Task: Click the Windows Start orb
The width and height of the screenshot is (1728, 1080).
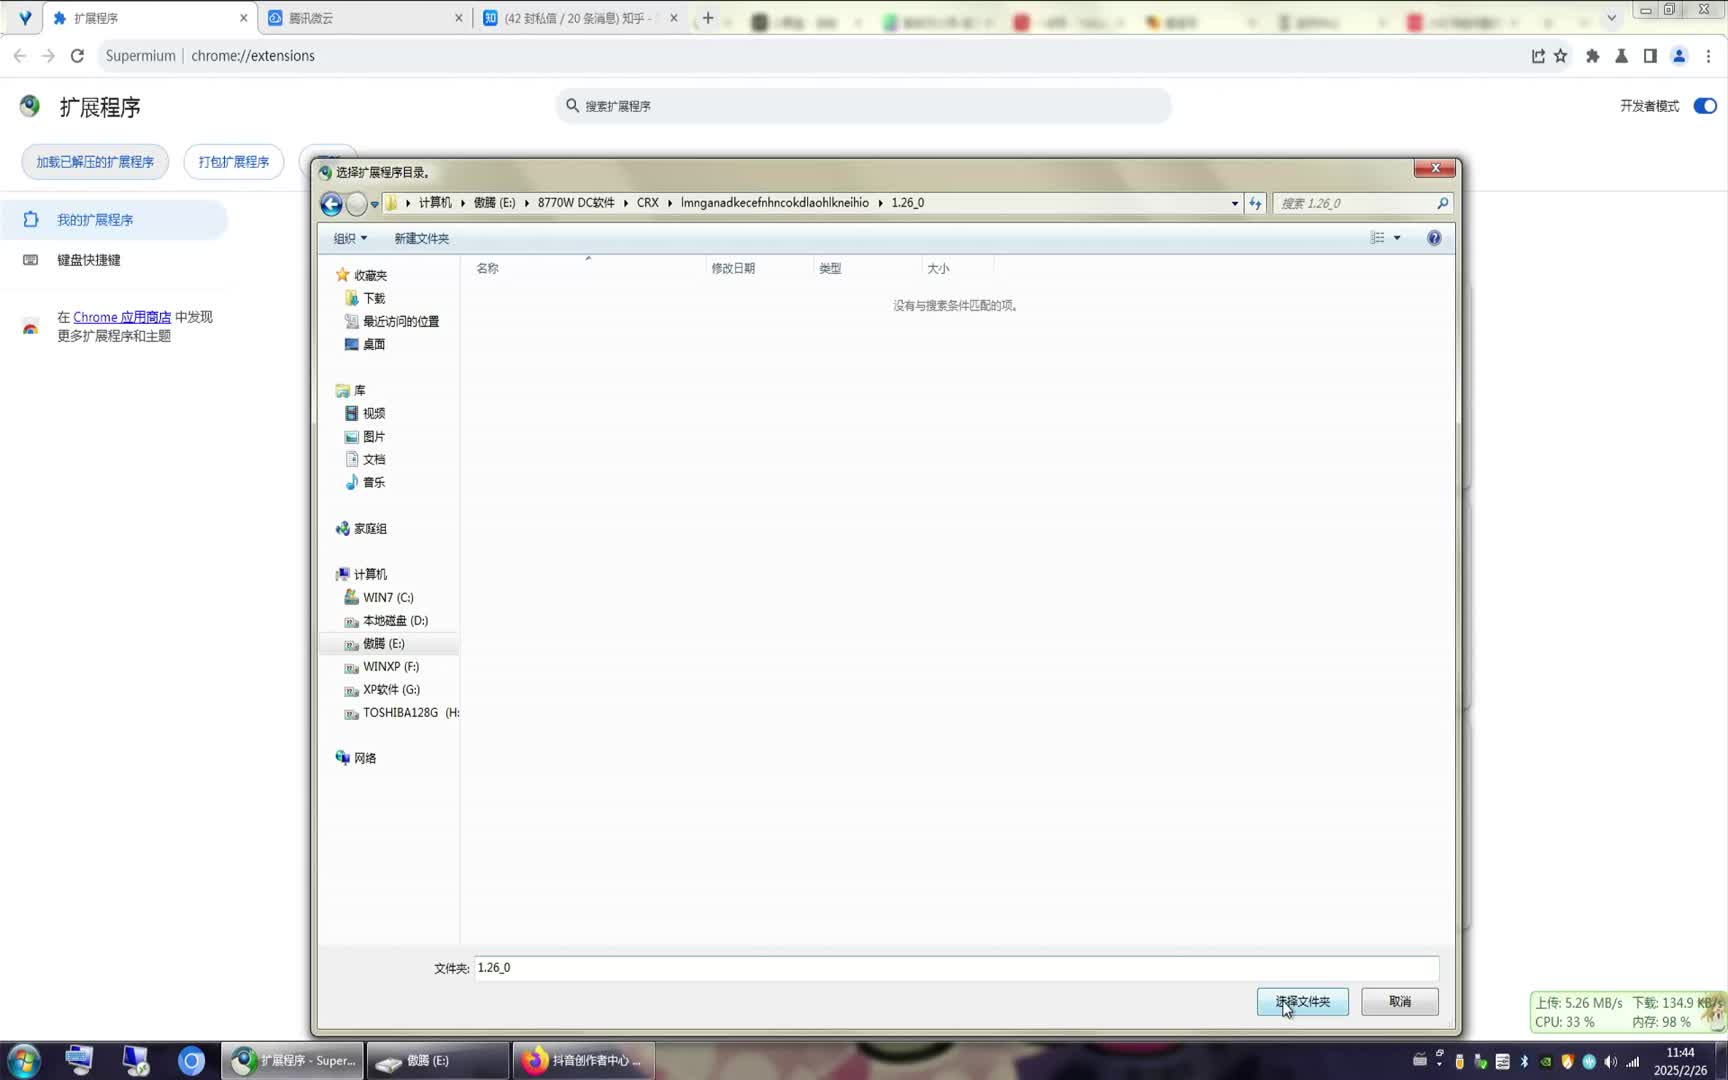Action: pos(24,1060)
